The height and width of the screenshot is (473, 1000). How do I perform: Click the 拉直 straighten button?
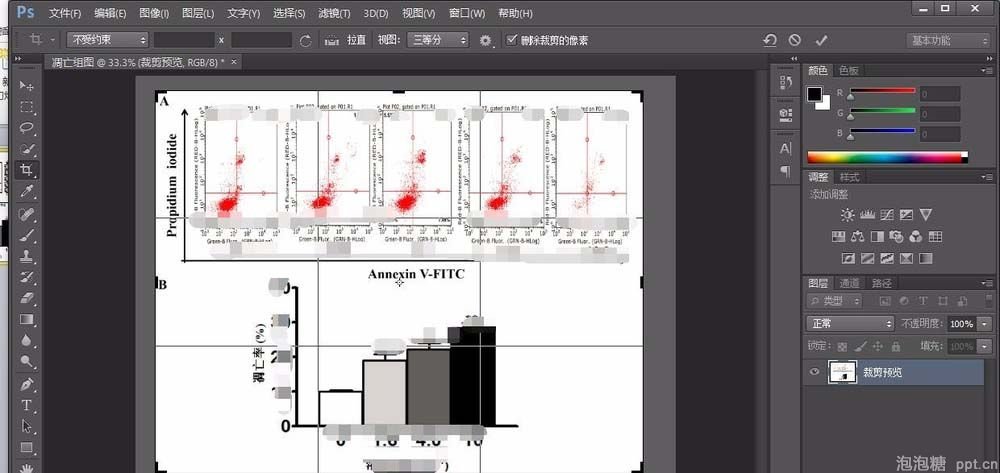tap(347, 40)
